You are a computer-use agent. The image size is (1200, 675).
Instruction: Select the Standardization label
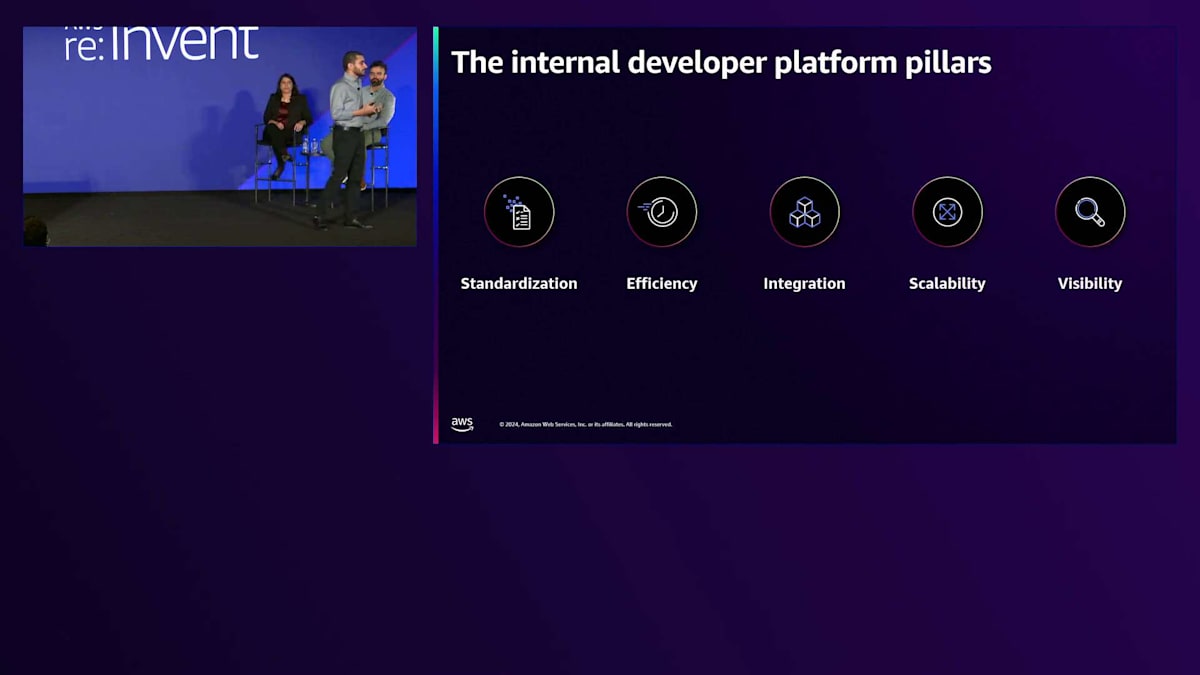519,284
